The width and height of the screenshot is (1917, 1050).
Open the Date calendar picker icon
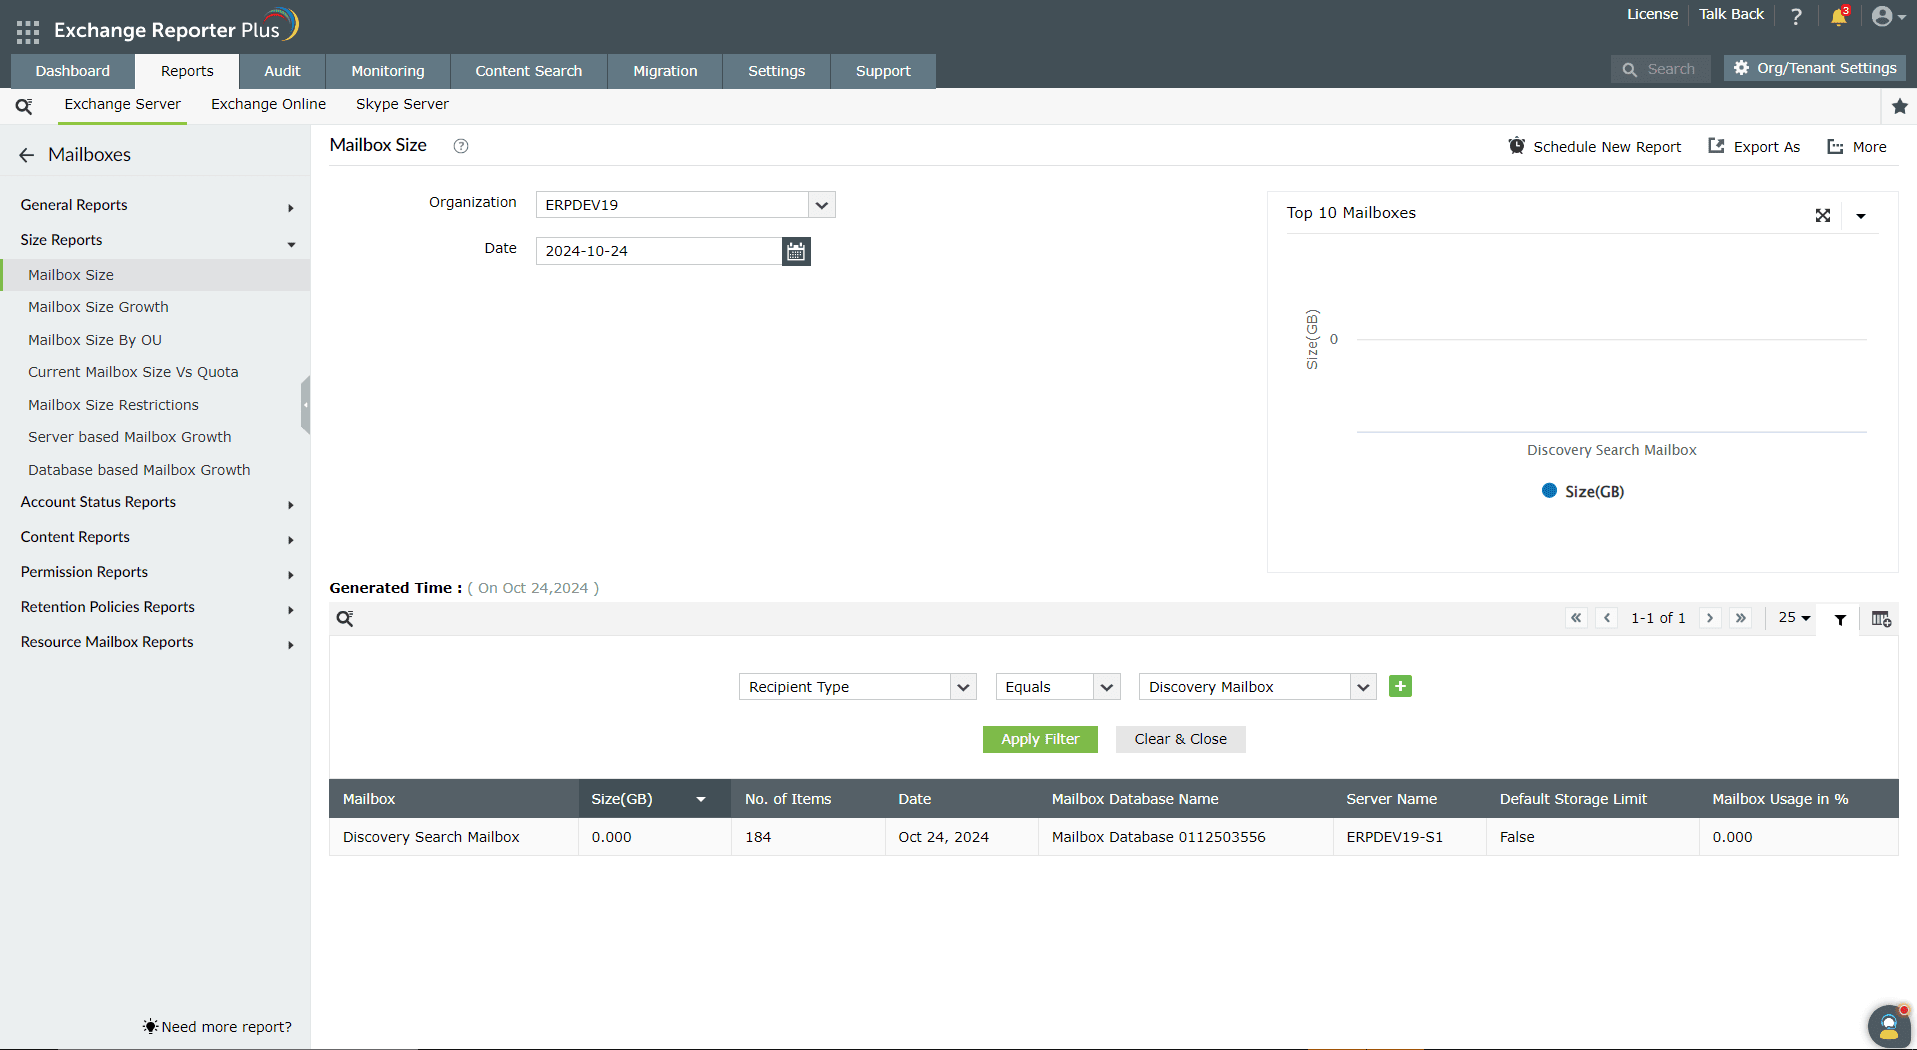796,251
